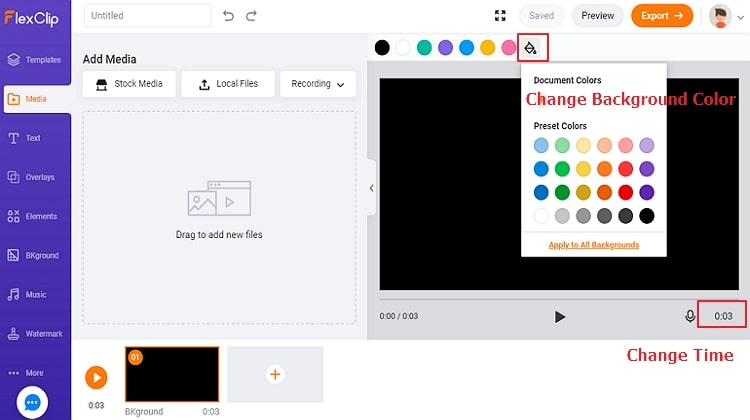Click the redo arrow icon
Viewport: 750px width, 420px height.
251,16
